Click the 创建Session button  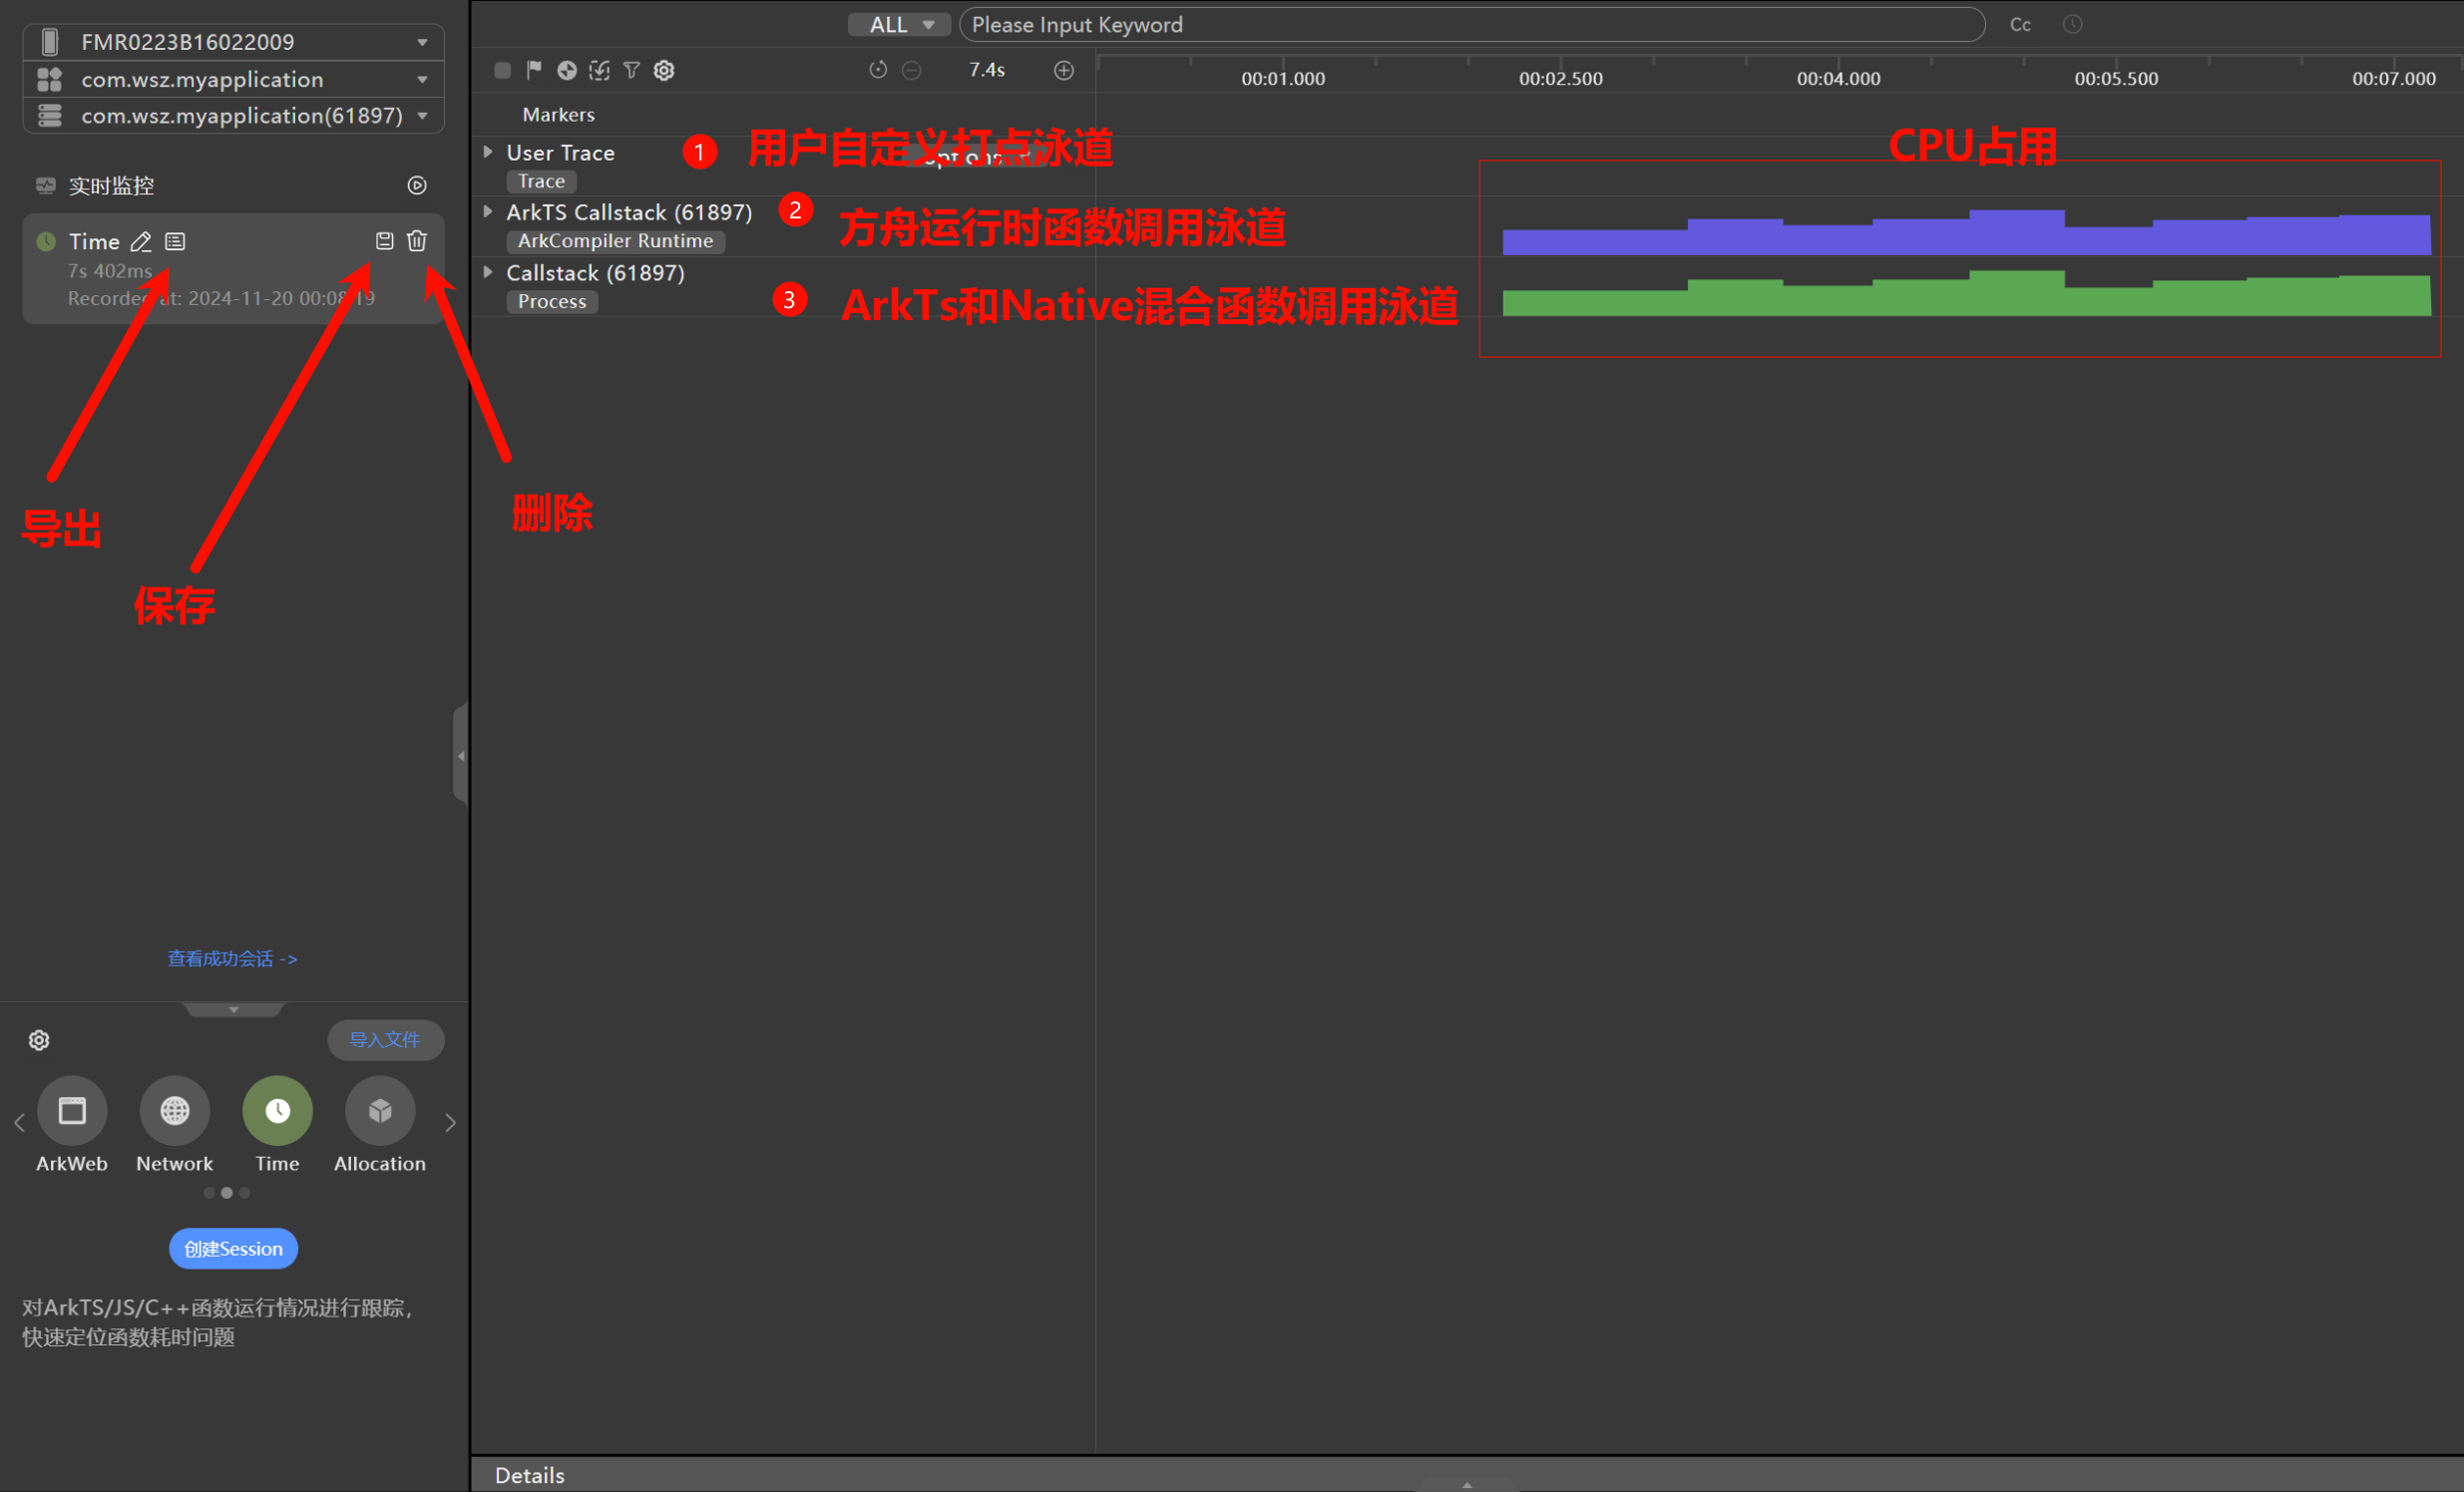point(233,1249)
